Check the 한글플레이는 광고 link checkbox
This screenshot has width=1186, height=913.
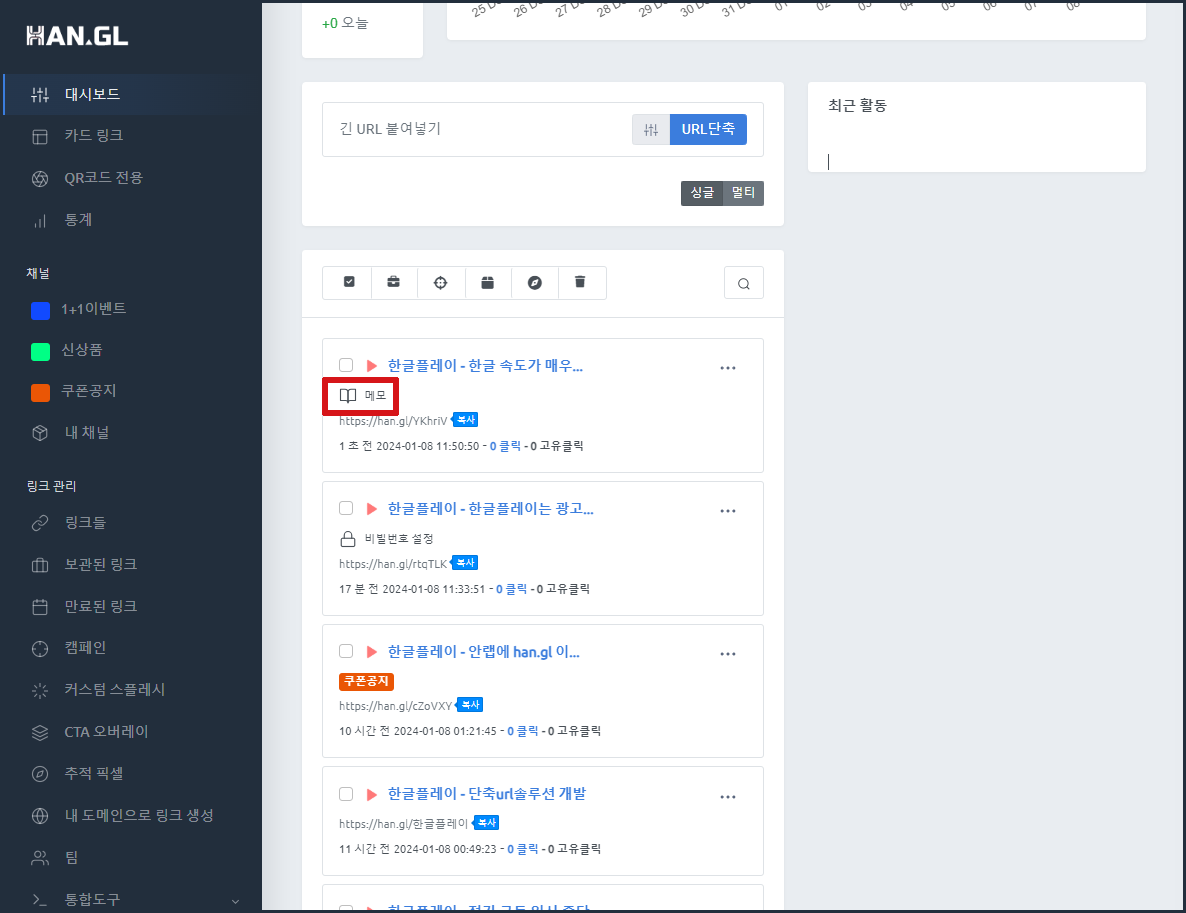pyautogui.click(x=346, y=508)
